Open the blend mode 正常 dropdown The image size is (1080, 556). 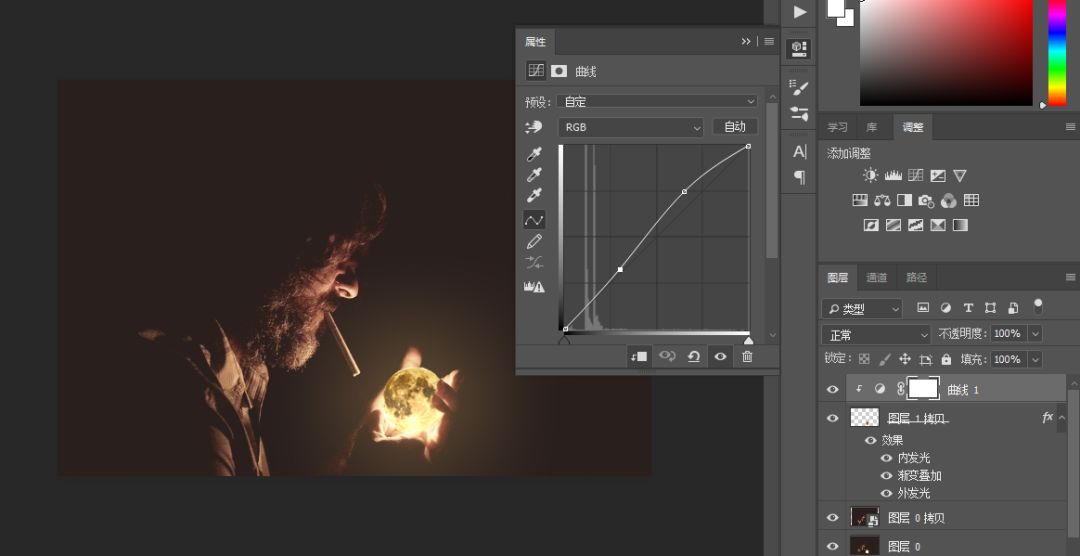tap(875, 335)
